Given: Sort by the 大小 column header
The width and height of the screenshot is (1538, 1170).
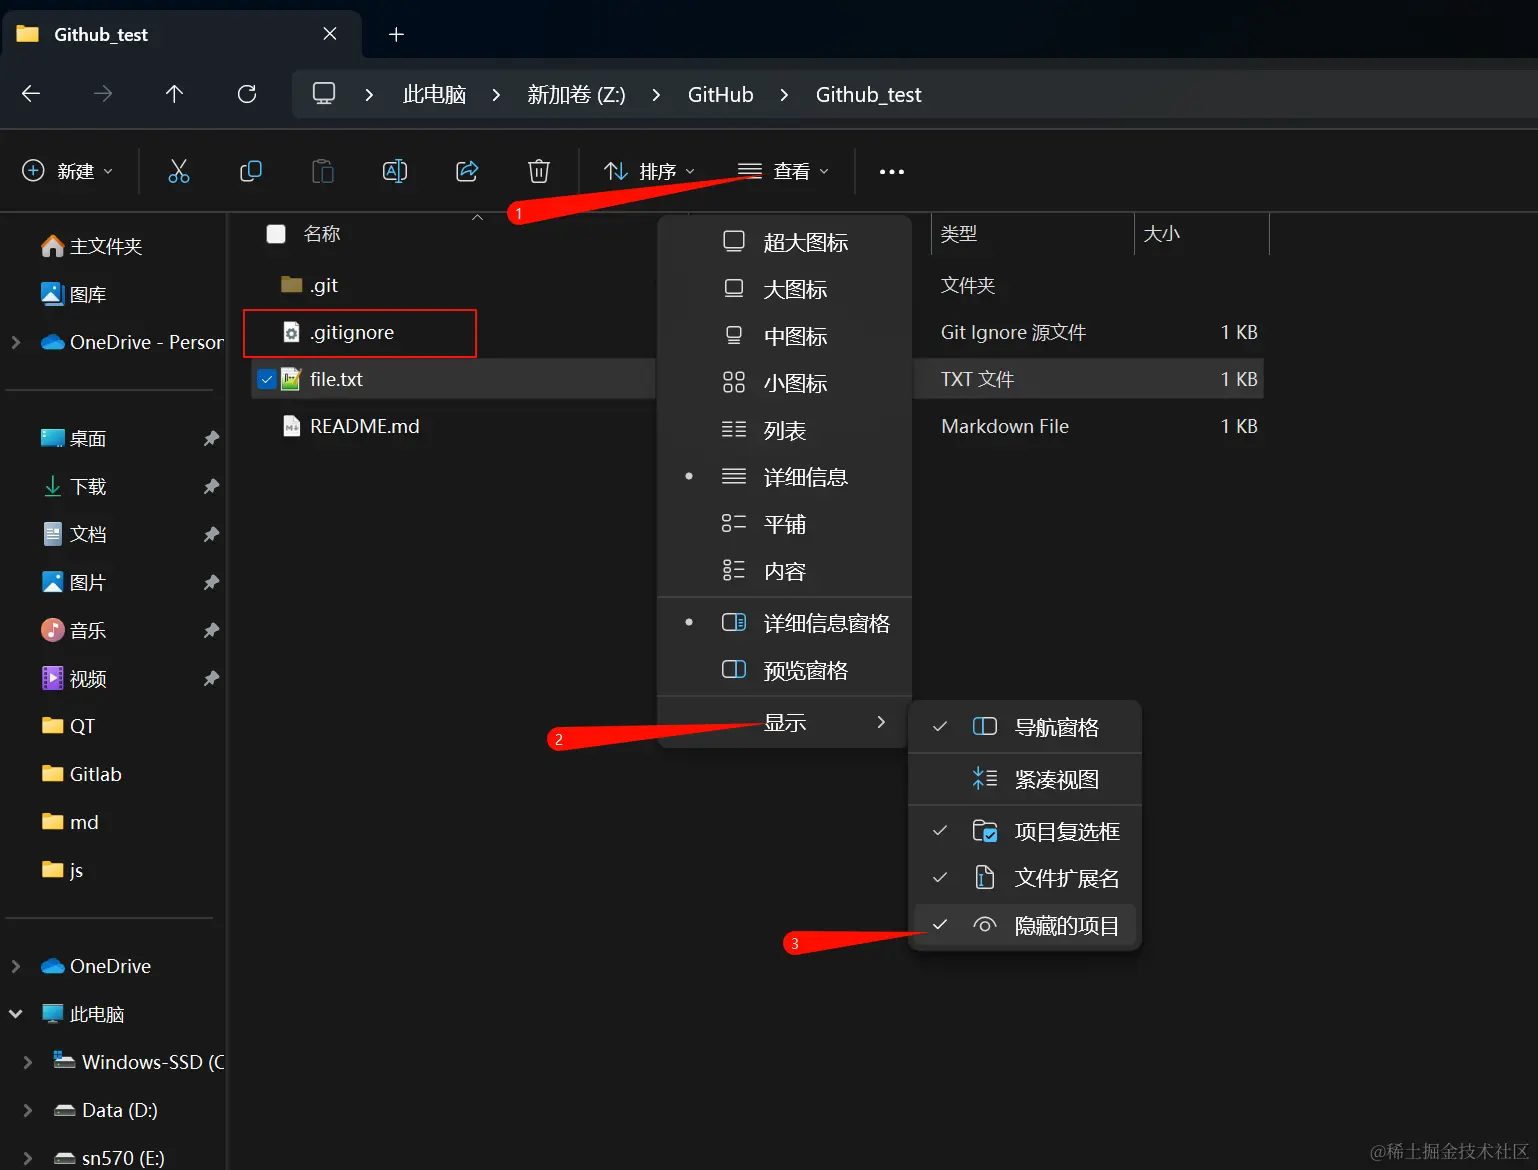Looking at the screenshot, I should [1162, 234].
